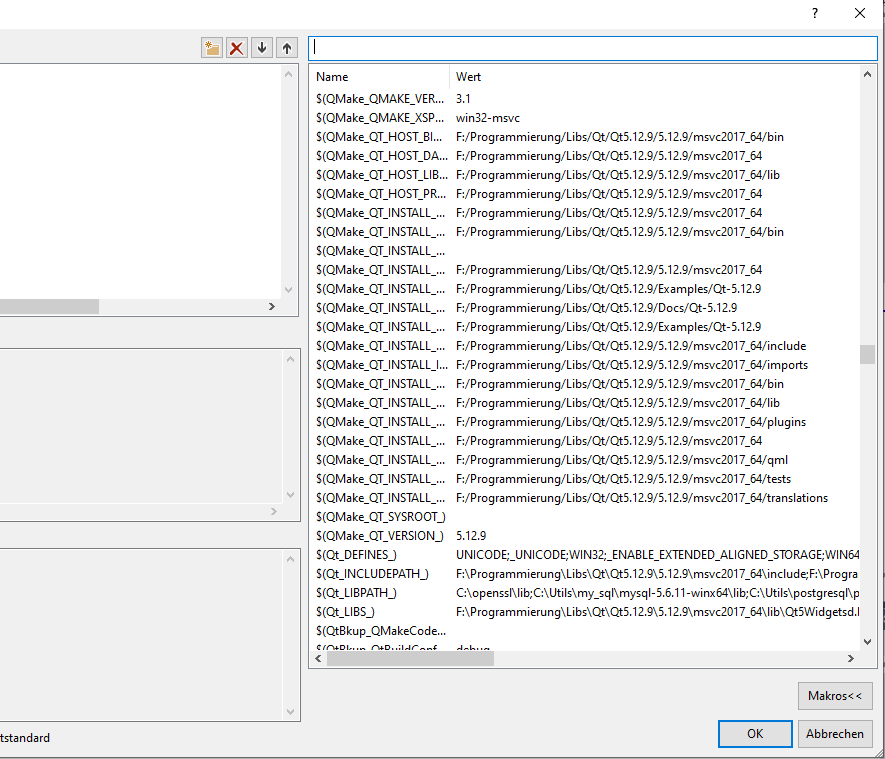Collapse macro list with Makros<< button
885x759 pixels.
tap(835, 696)
